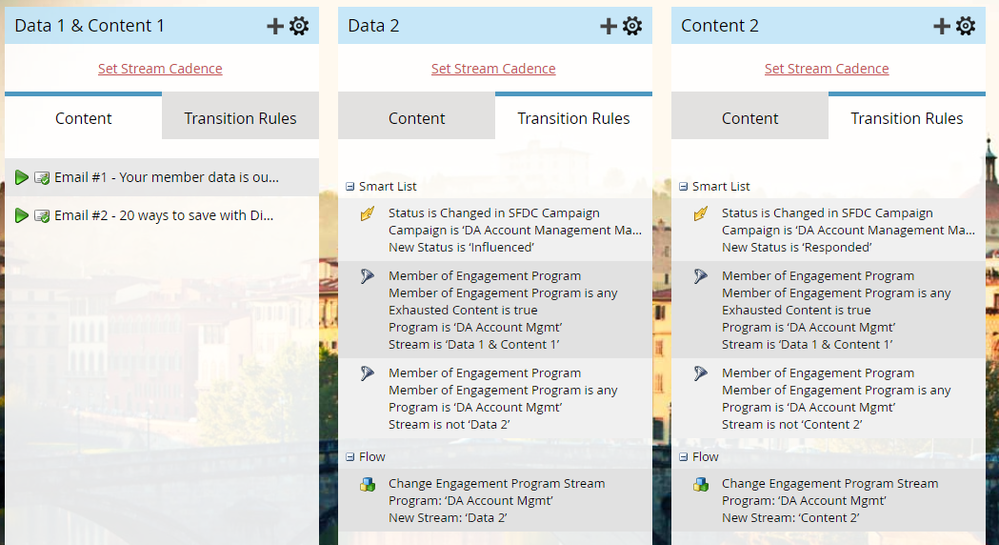
Task: Click the Status is Changed trigger icon in Content 2
Action: pos(701,214)
